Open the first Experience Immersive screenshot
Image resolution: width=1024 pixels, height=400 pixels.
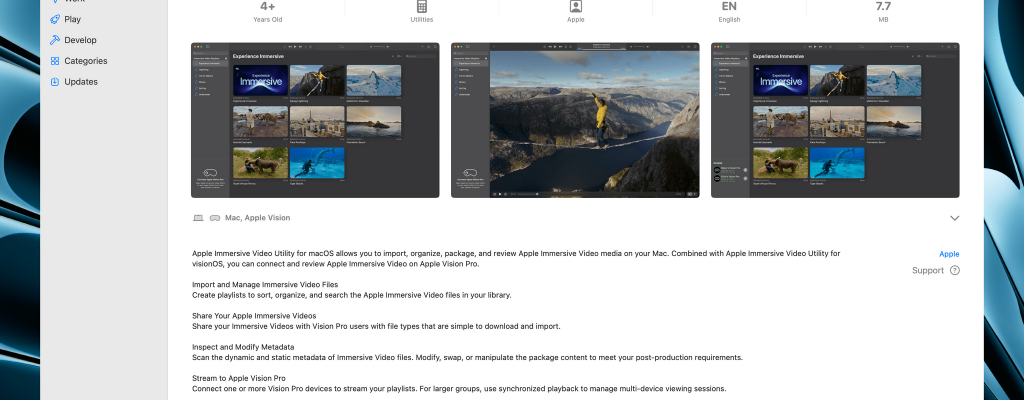click(315, 120)
